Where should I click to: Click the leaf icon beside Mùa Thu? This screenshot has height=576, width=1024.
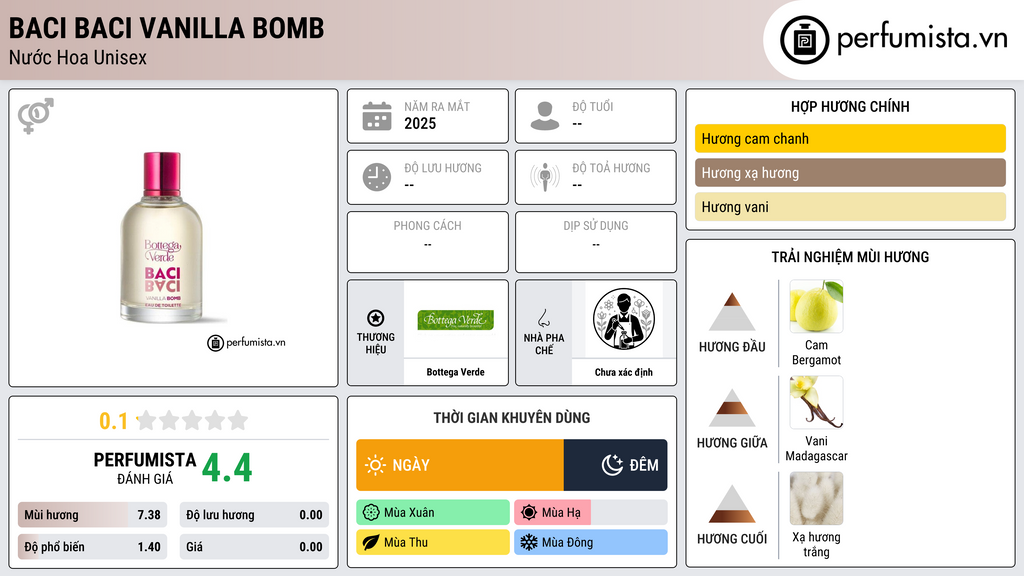(371, 542)
